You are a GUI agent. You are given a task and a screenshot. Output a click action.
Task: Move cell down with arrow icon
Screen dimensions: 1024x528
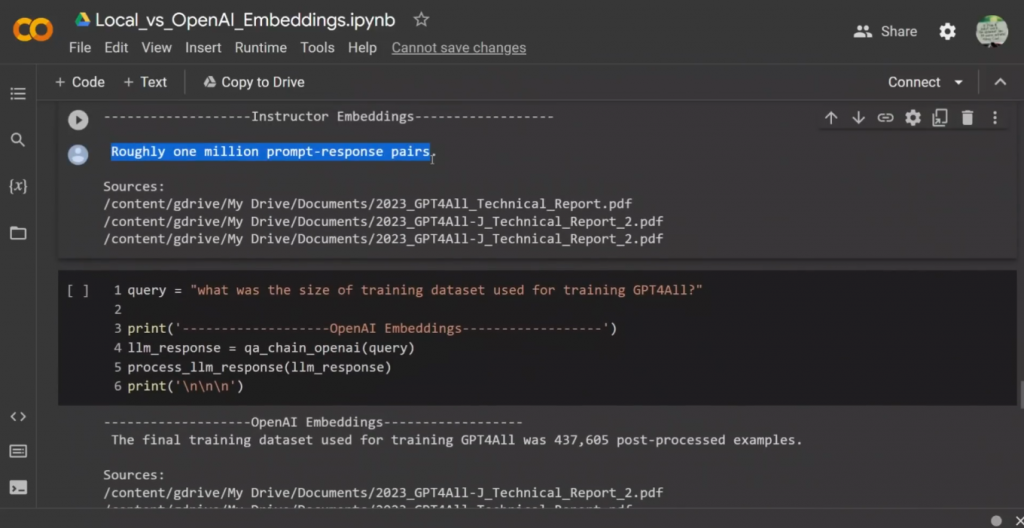pos(858,118)
